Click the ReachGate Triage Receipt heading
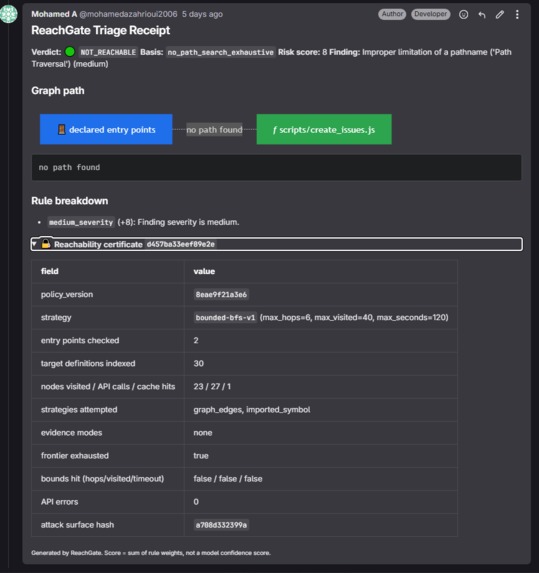Image resolution: width=539 pixels, height=573 pixels. tap(100, 30)
